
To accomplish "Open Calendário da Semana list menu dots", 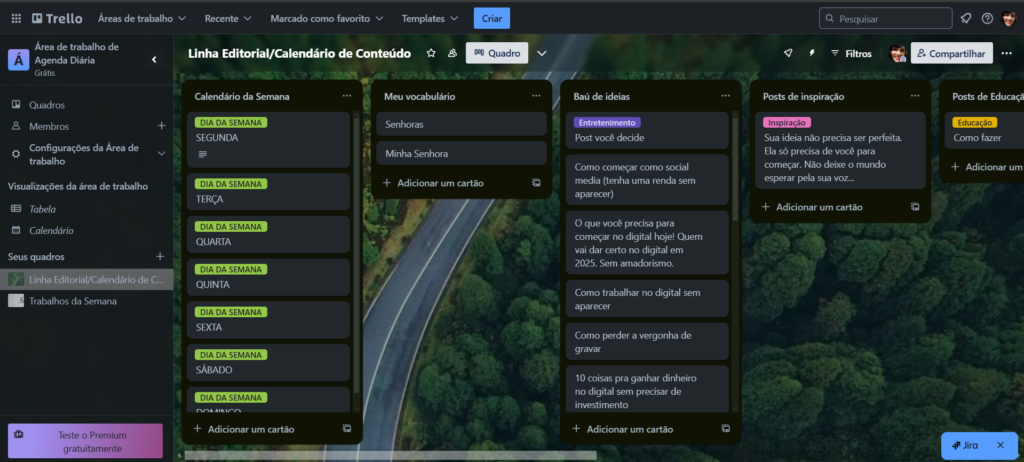I will (347, 95).
